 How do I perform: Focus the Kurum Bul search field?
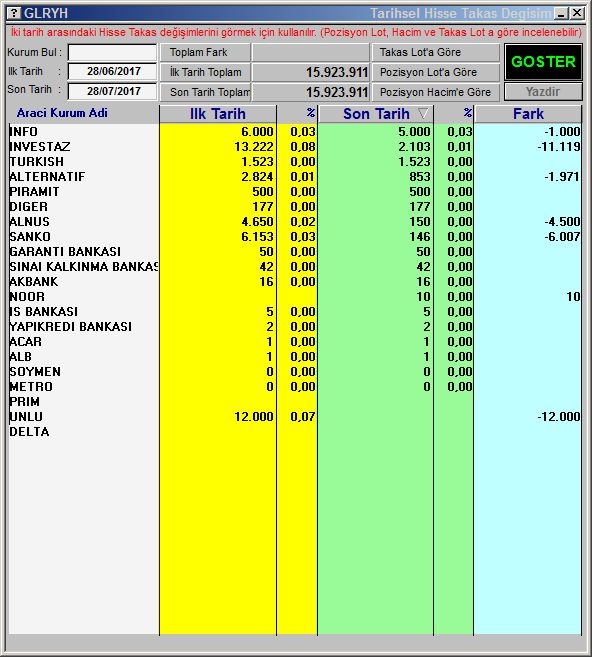(x=112, y=52)
